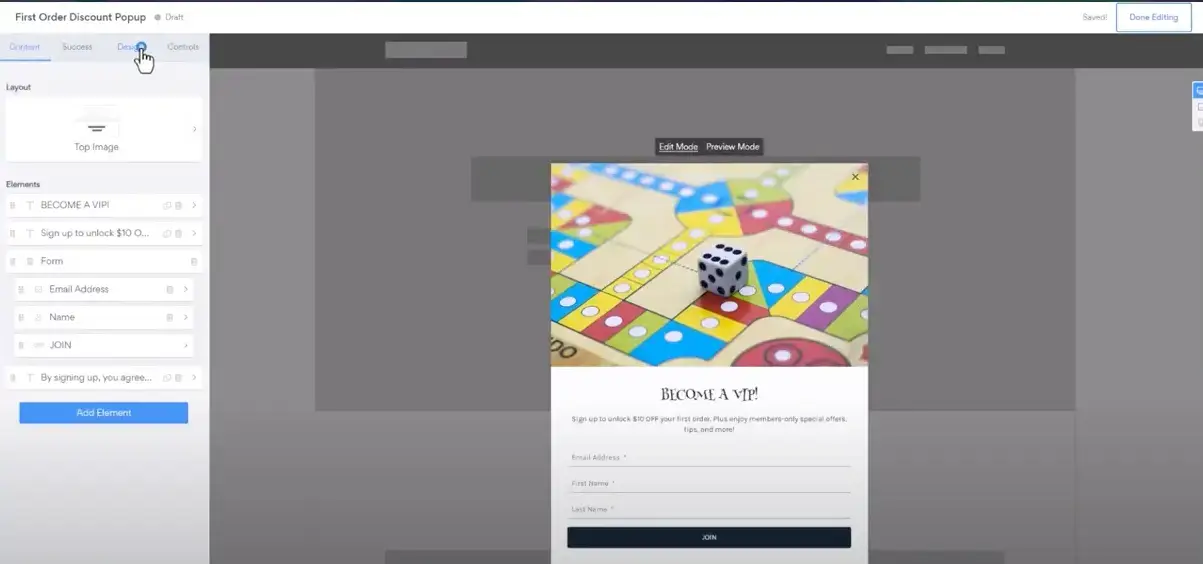
Task: Select Edit Mode above the popup
Action: tap(678, 147)
